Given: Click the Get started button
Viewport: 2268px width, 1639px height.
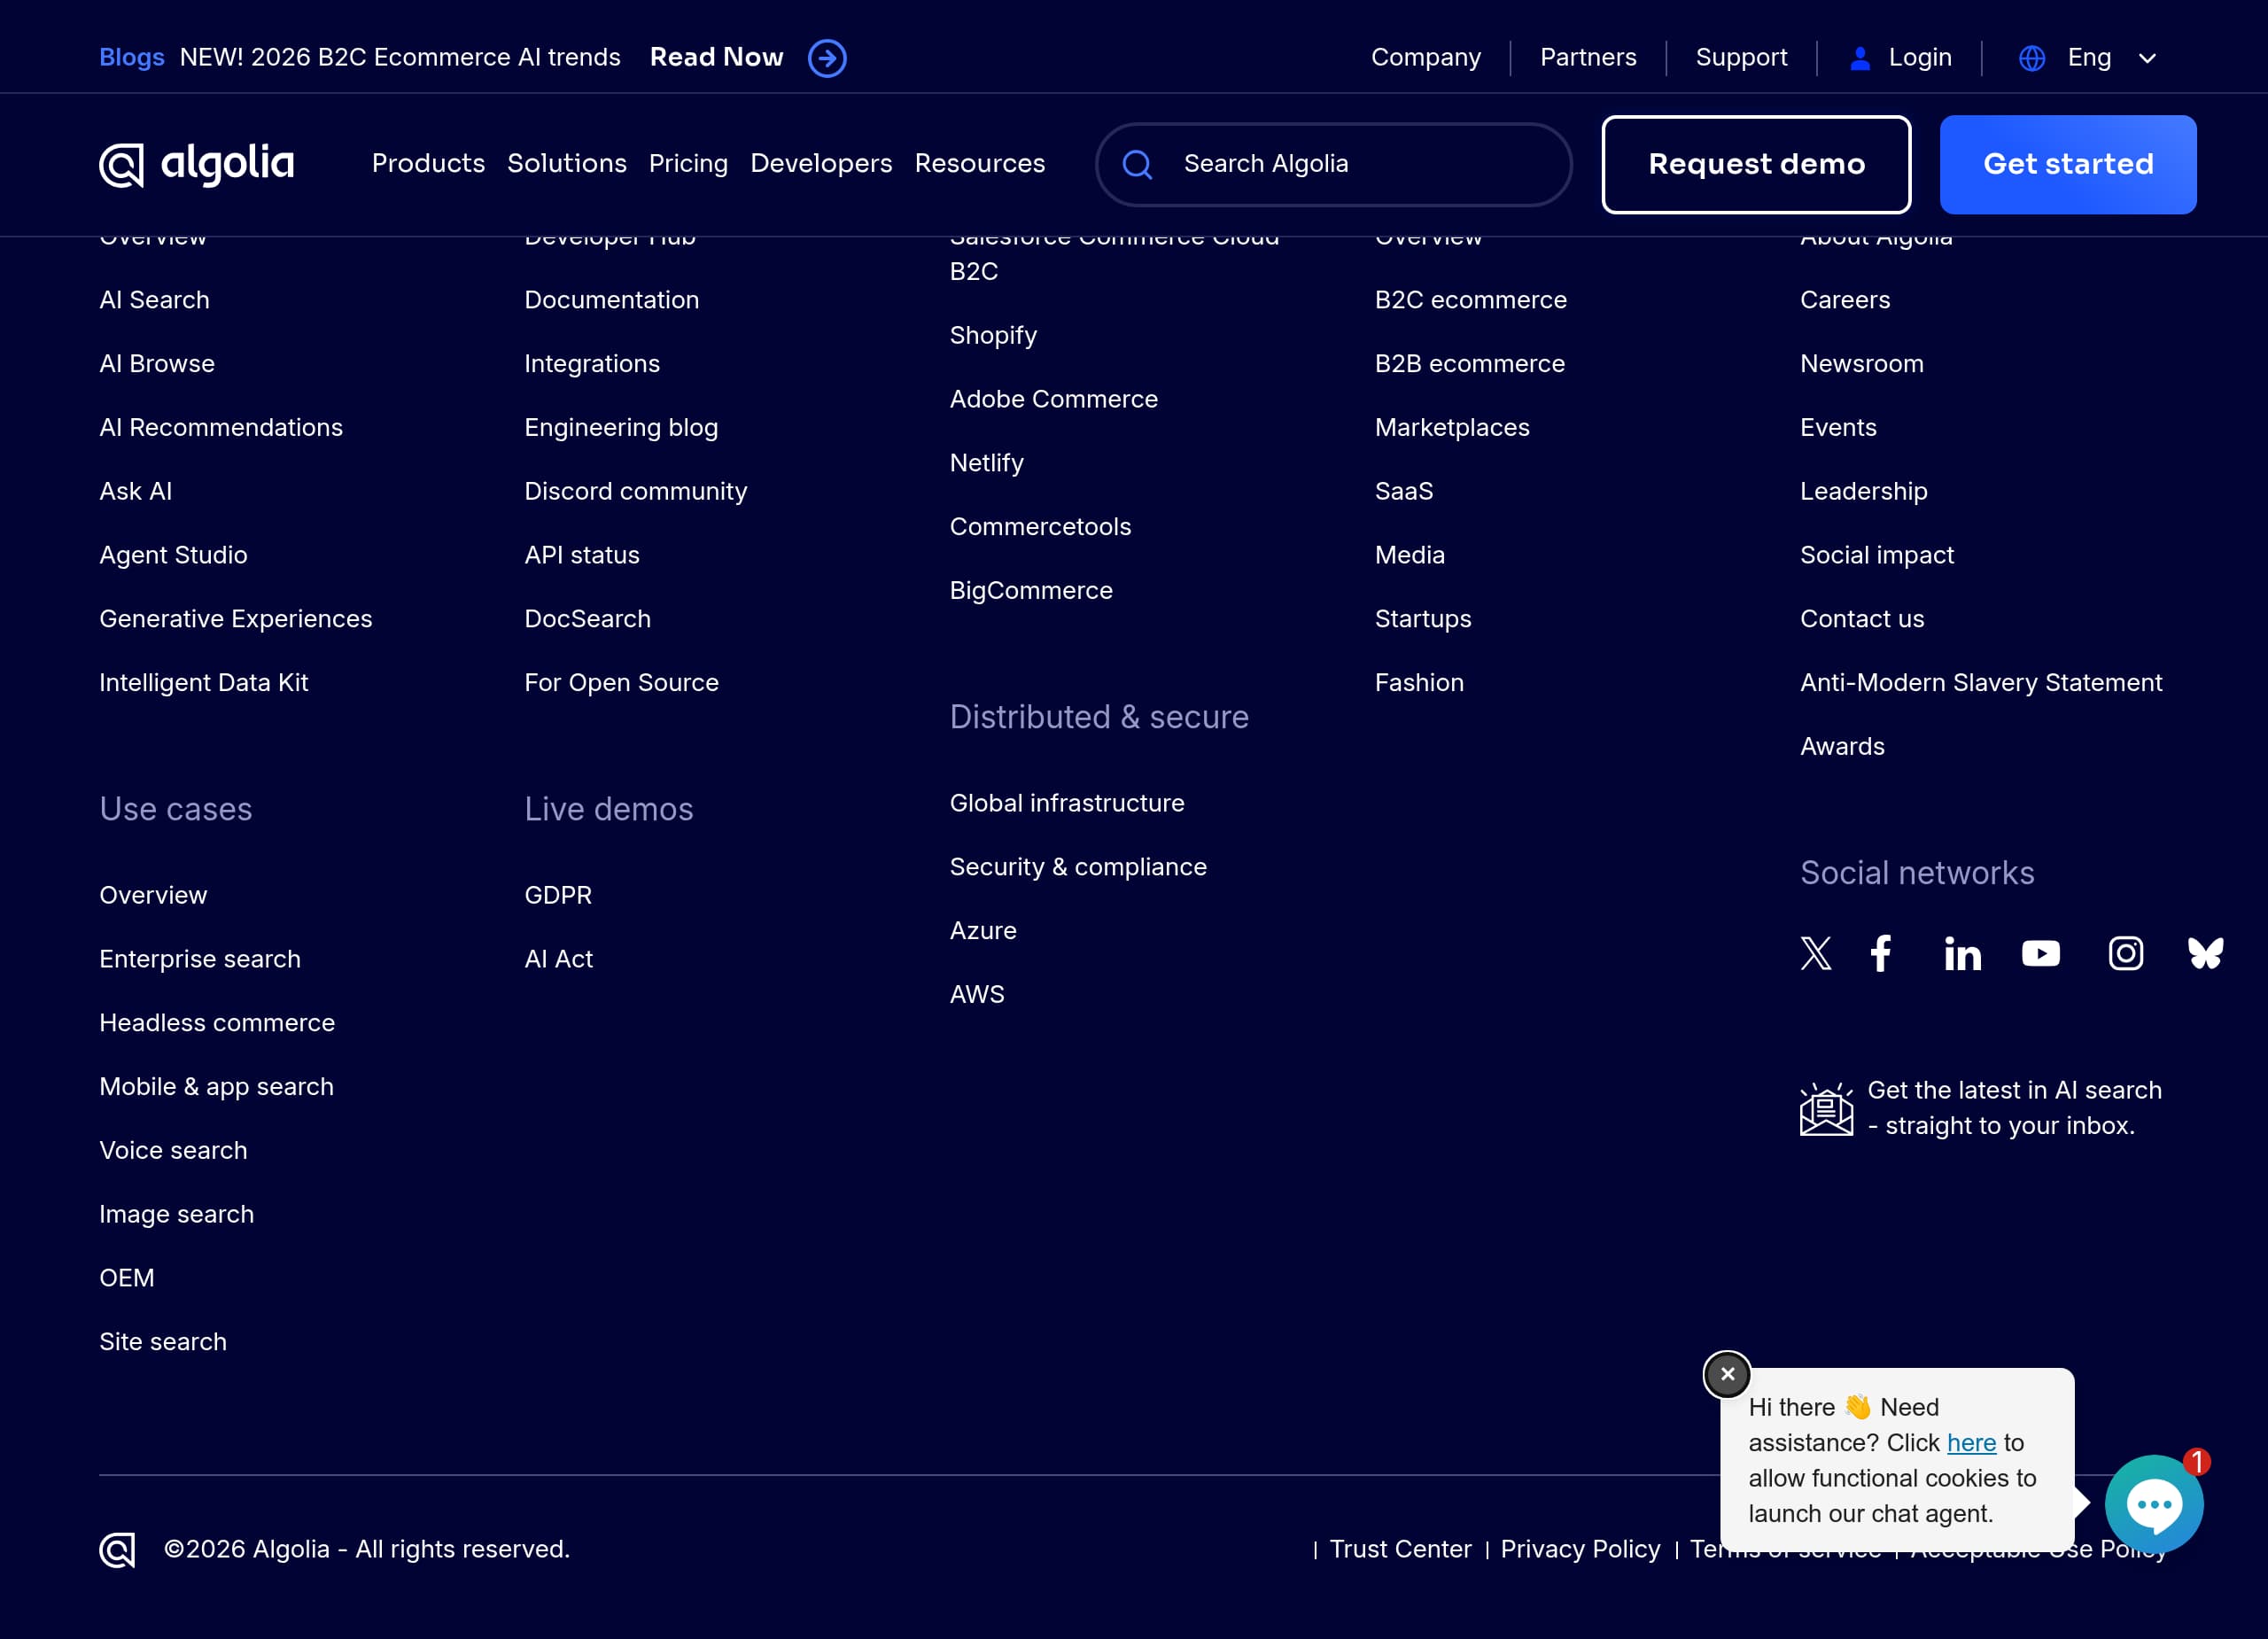Looking at the screenshot, I should tap(2068, 164).
